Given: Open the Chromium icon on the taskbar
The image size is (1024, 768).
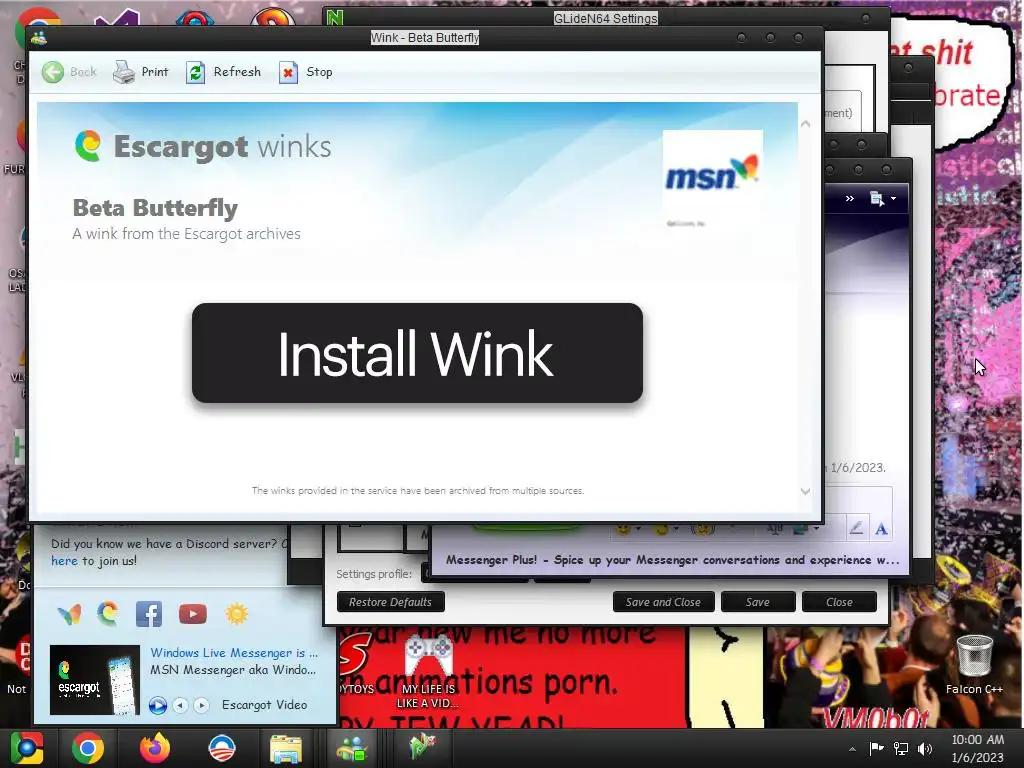Looking at the screenshot, I should click(27, 748).
